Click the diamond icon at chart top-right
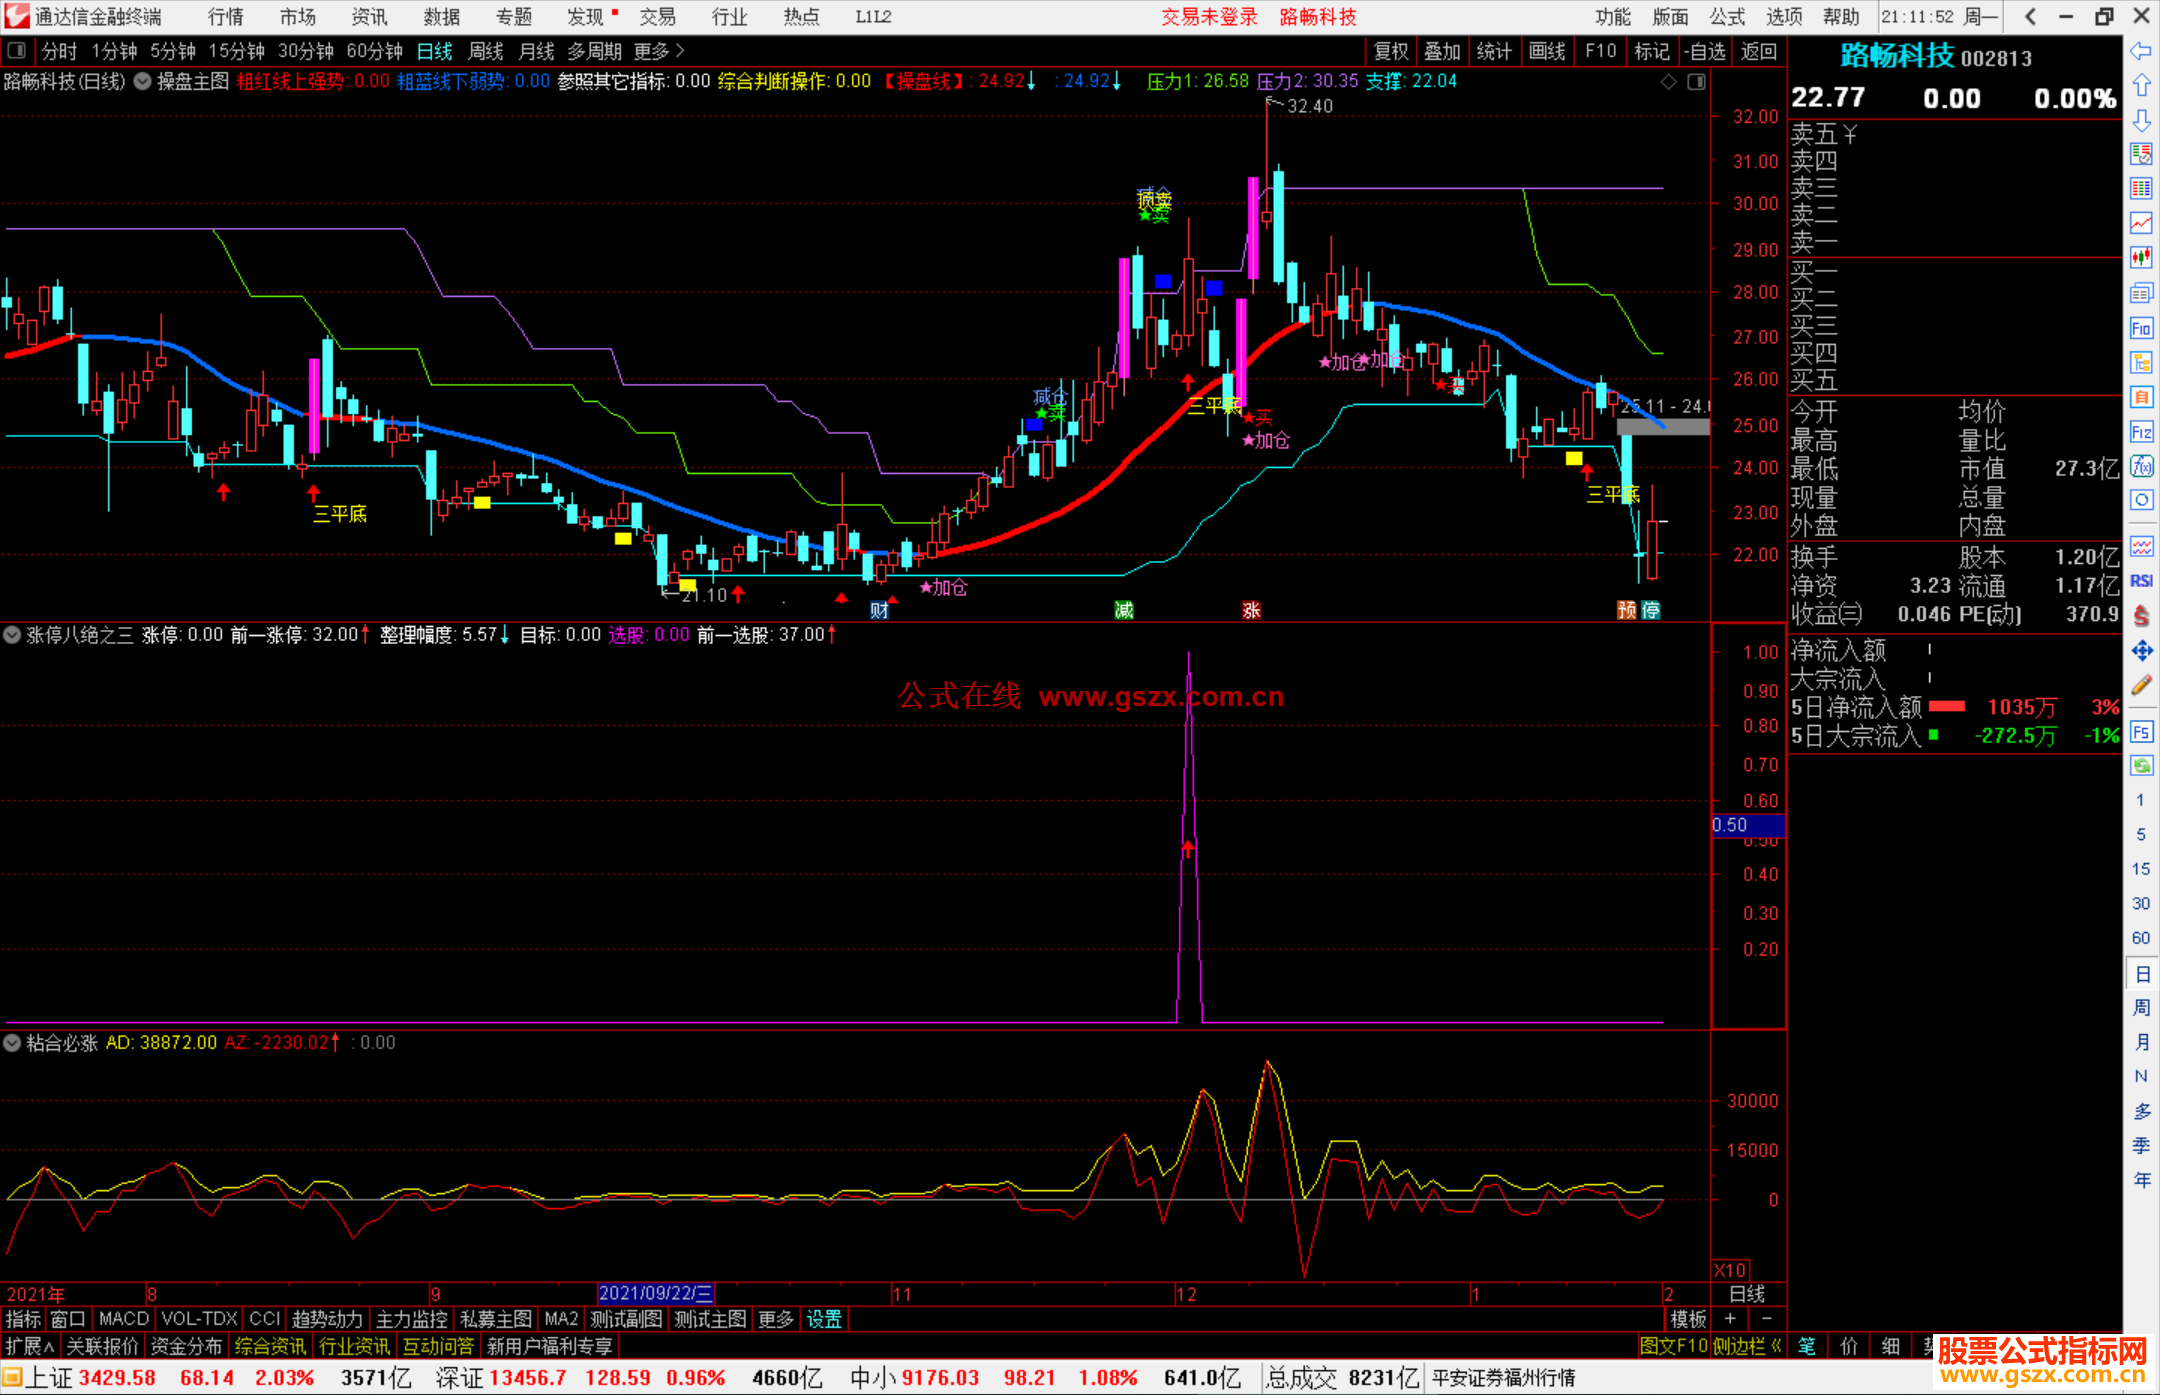This screenshot has height=1395, width=2160. point(1668,82)
